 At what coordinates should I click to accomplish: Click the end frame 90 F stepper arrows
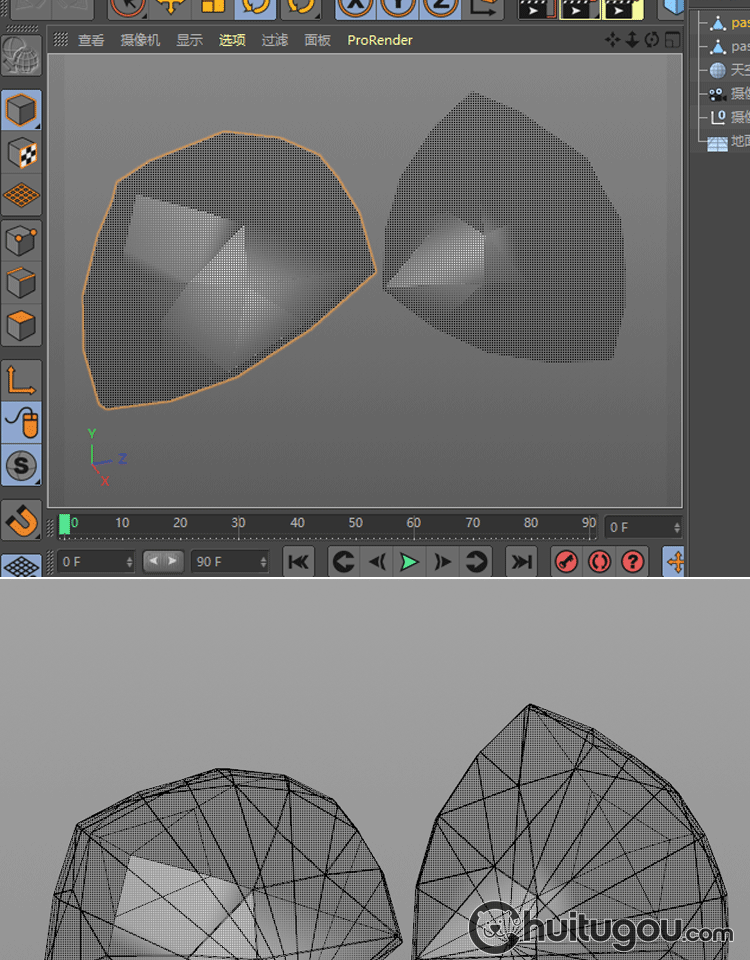(264, 562)
